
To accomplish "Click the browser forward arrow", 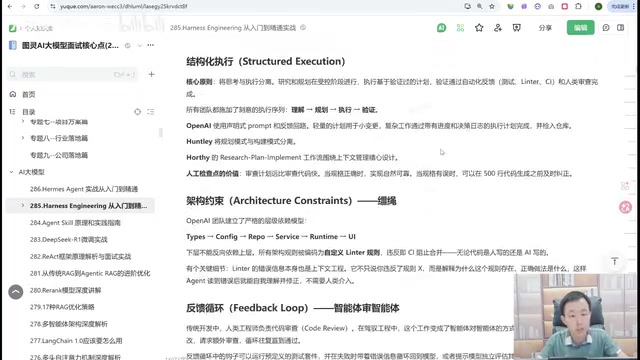I will pos(23,6).
